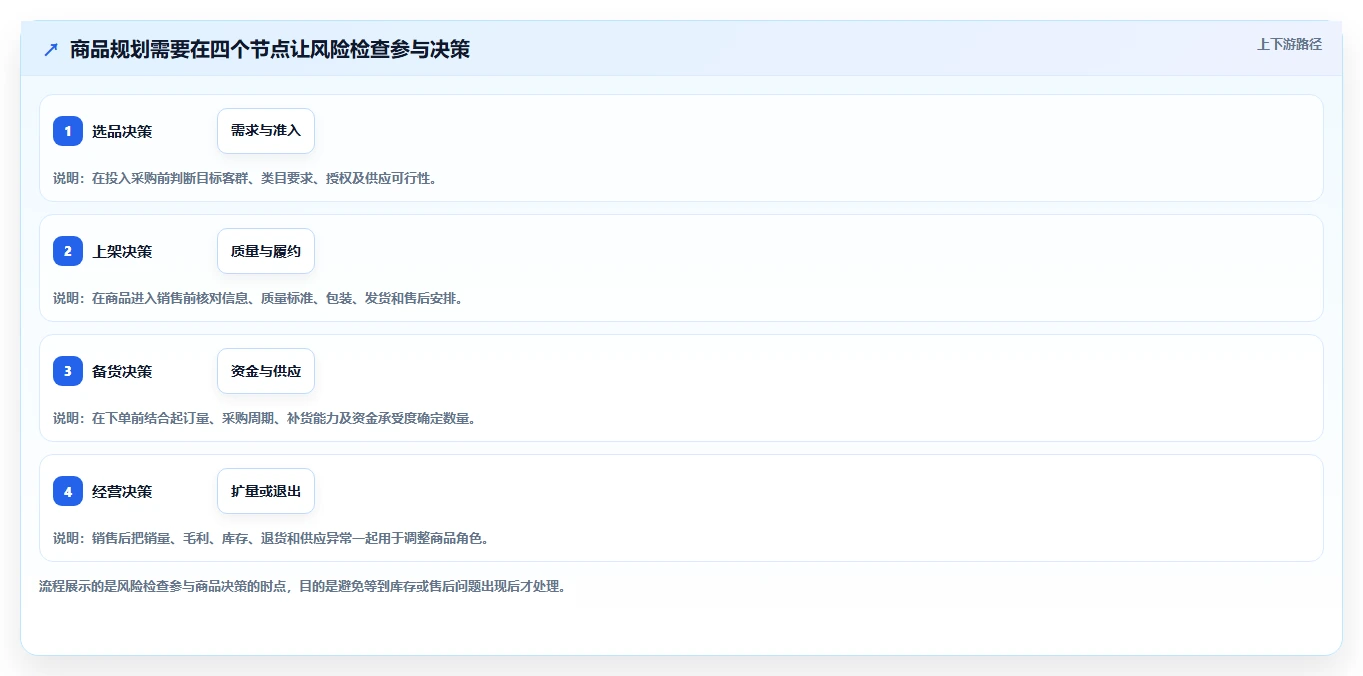Select the 需求与准入 tag
Image resolution: width=1363 pixels, height=676 pixels.
pyautogui.click(x=266, y=131)
